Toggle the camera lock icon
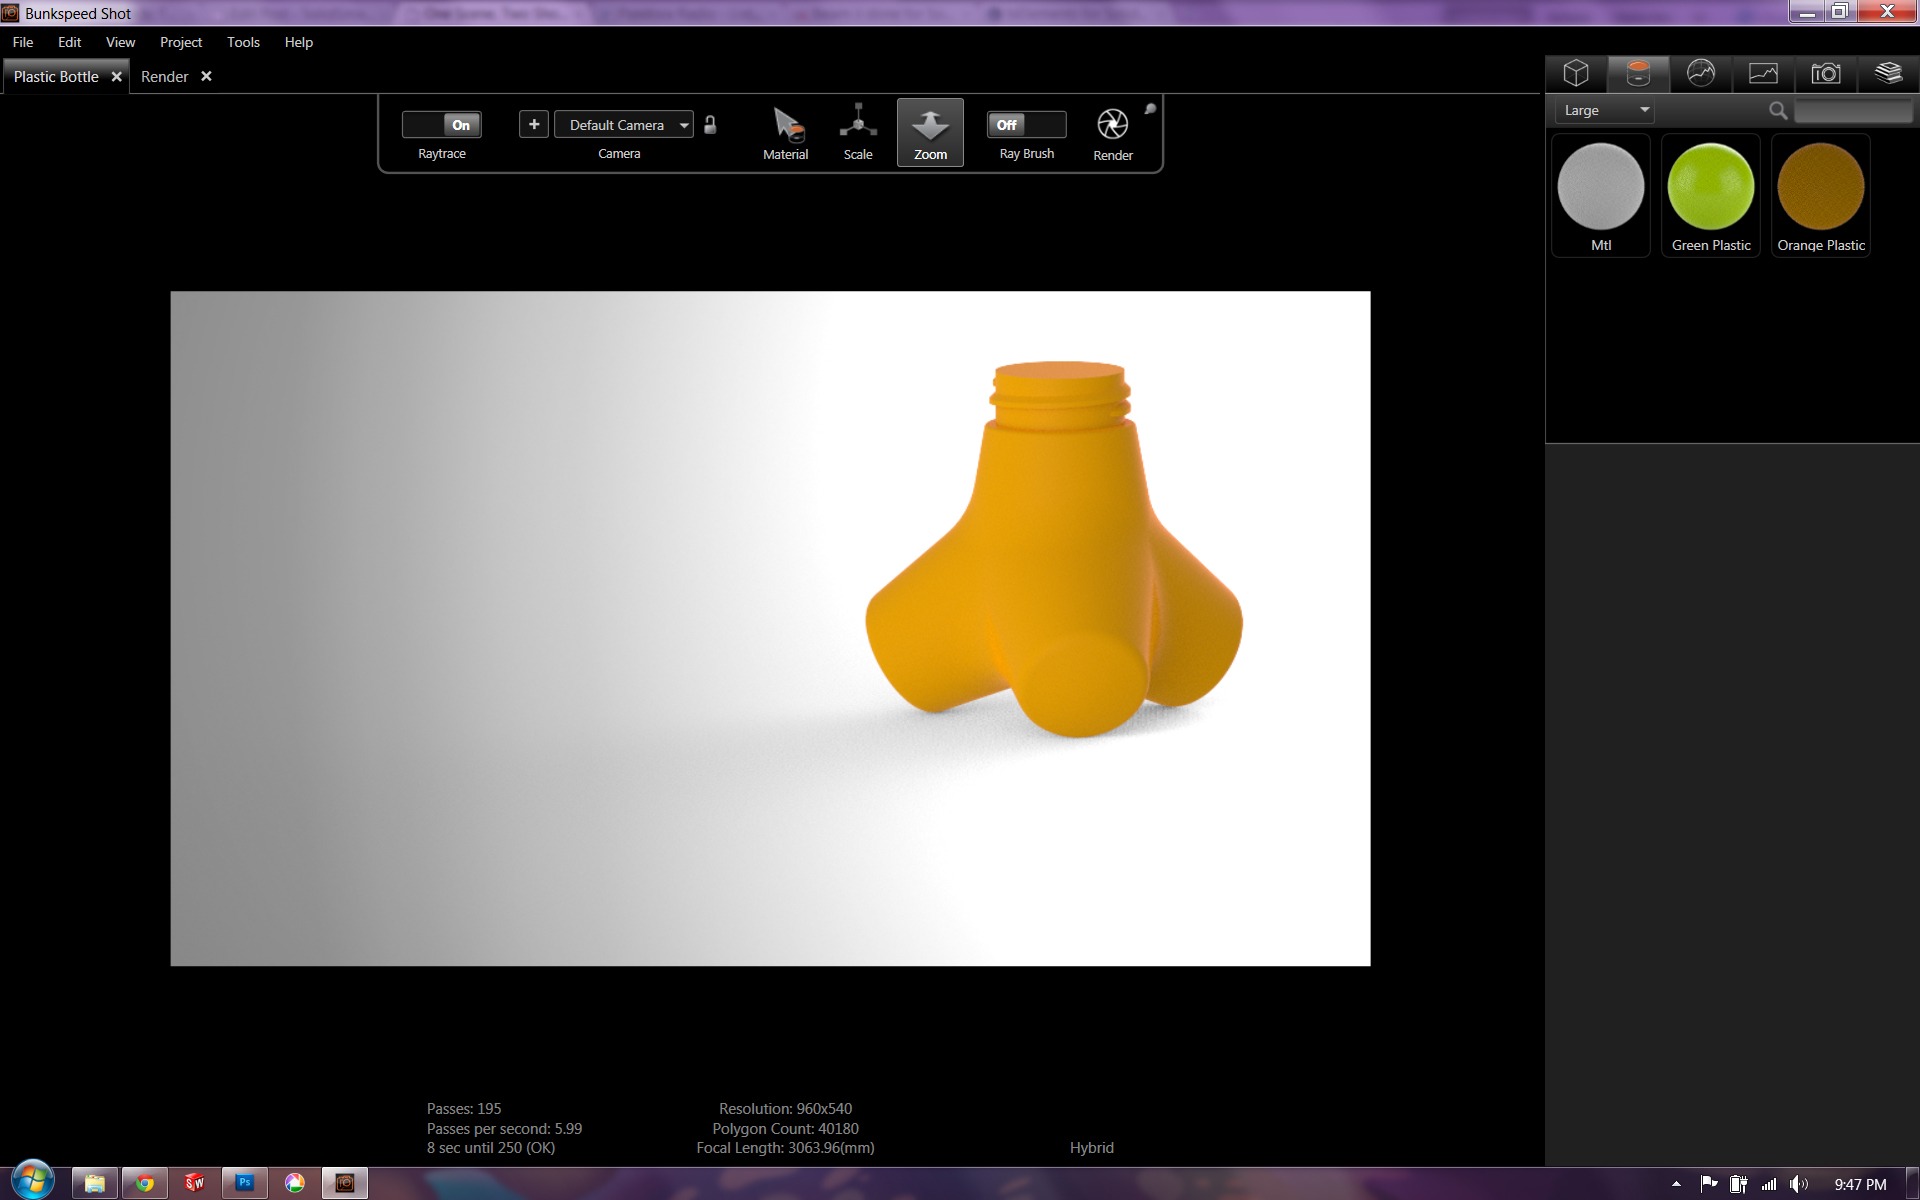The image size is (1920, 1200). click(710, 125)
